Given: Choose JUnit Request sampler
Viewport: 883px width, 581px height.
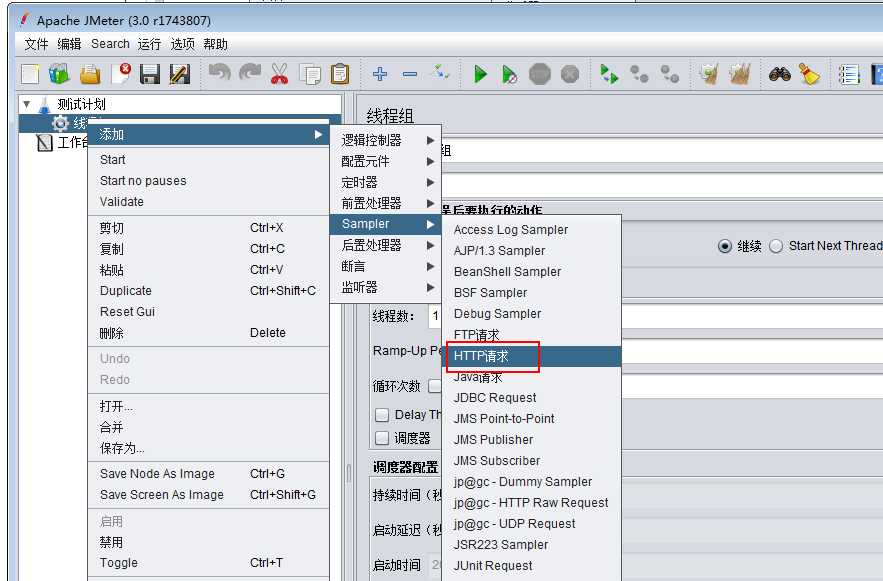Looking at the screenshot, I should point(532,565).
